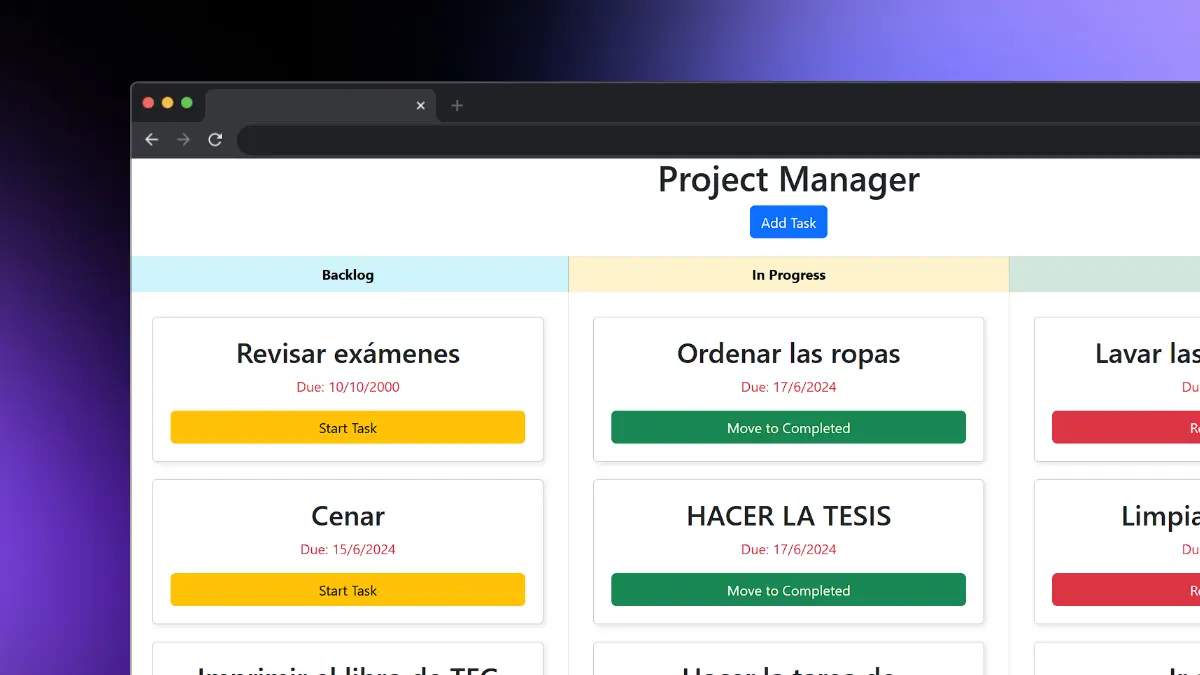Image resolution: width=1200 pixels, height=675 pixels.
Task: Move Ordenar las ropas to Completed
Action: pyautogui.click(x=788, y=427)
